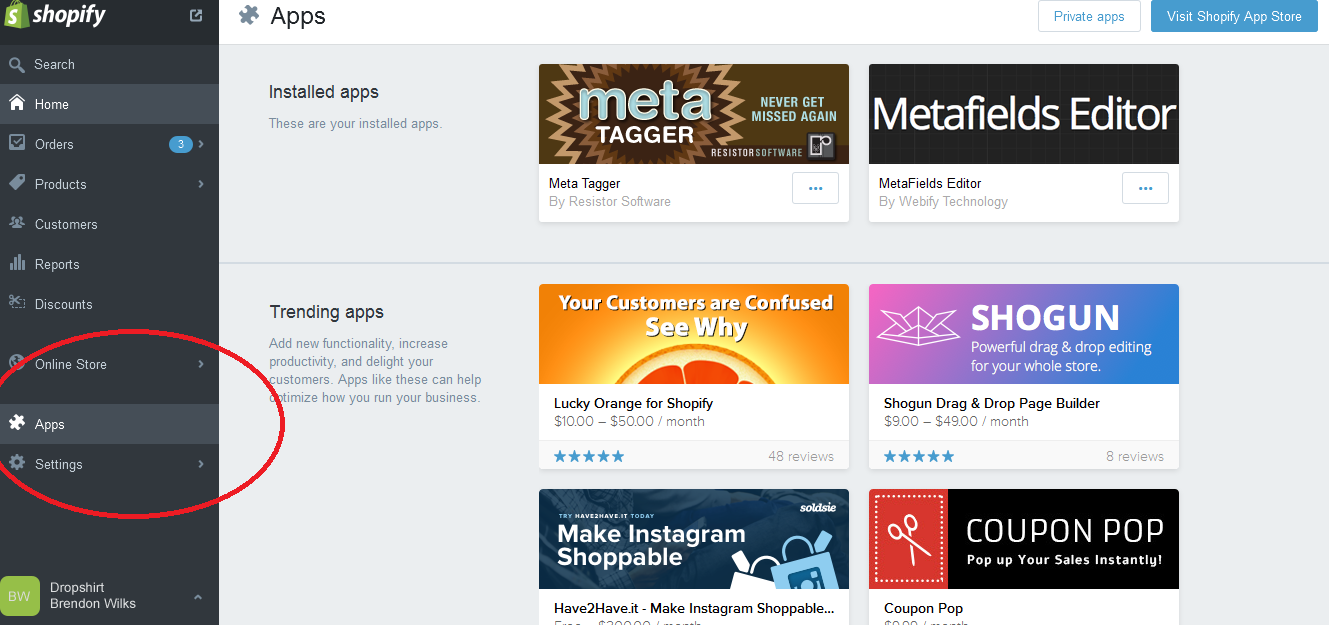Screen dimensions: 1329x625
Task: Expand the Settings submenu arrow
Action: pos(201,464)
